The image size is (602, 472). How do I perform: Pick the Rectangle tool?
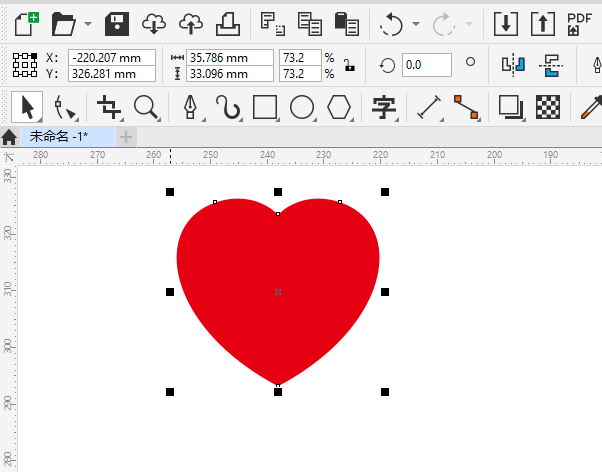pos(265,106)
